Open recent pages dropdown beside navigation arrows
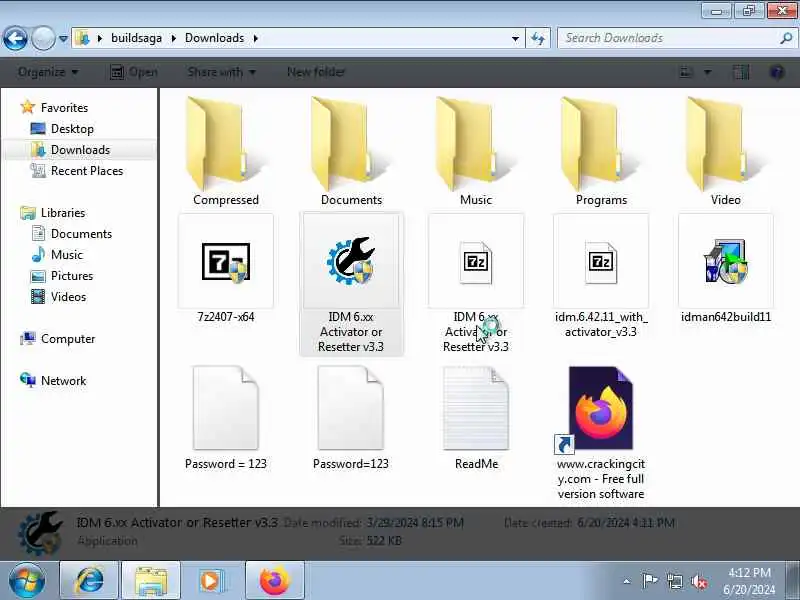The width and height of the screenshot is (800, 600). 63,38
